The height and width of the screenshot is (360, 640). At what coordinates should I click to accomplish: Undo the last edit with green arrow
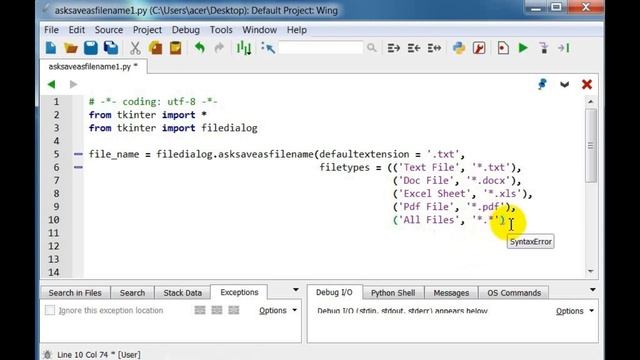[200, 48]
